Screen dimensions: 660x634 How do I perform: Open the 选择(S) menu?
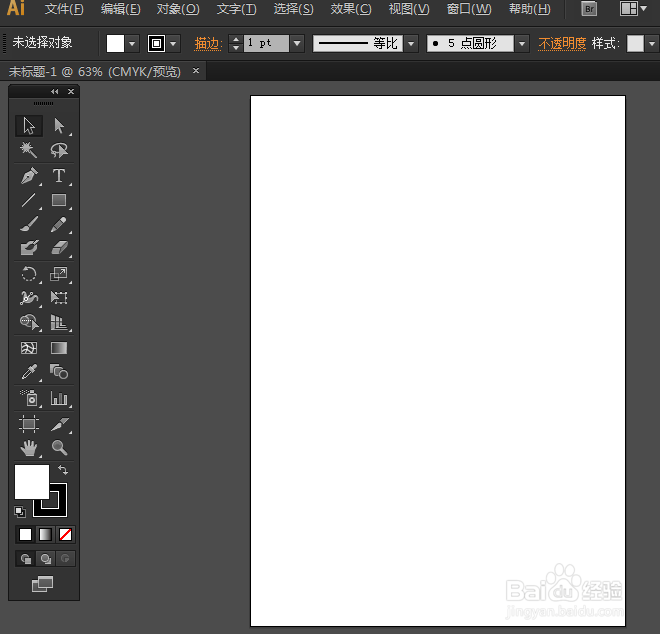click(293, 9)
